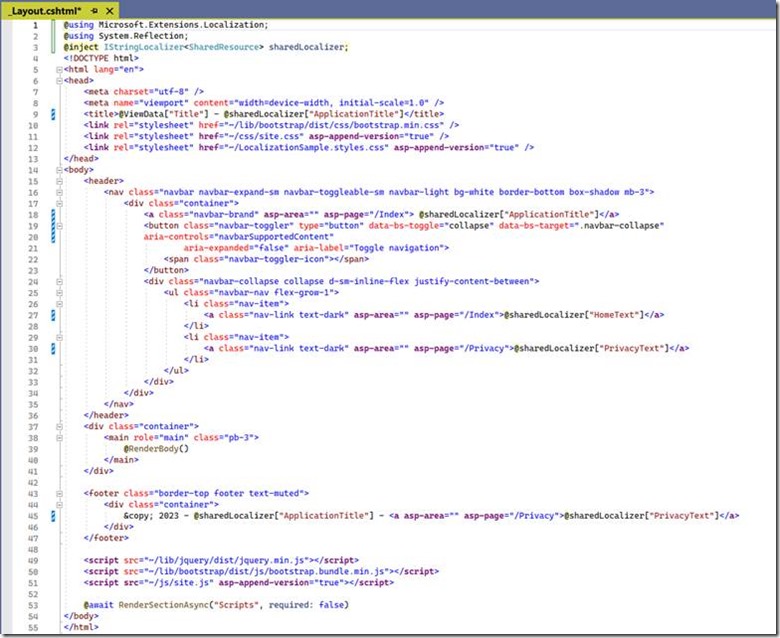Collapse the navbar-toggler button on line 19

pos(59,226)
